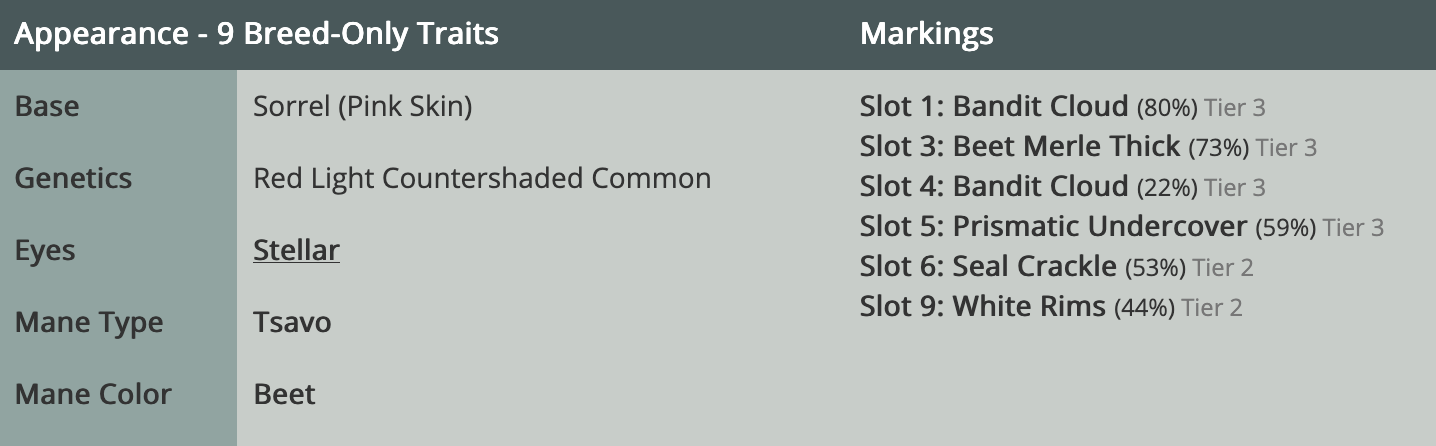Image resolution: width=1436 pixels, height=446 pixels.
Task: Click the Base row label
Action: [47, 106]
